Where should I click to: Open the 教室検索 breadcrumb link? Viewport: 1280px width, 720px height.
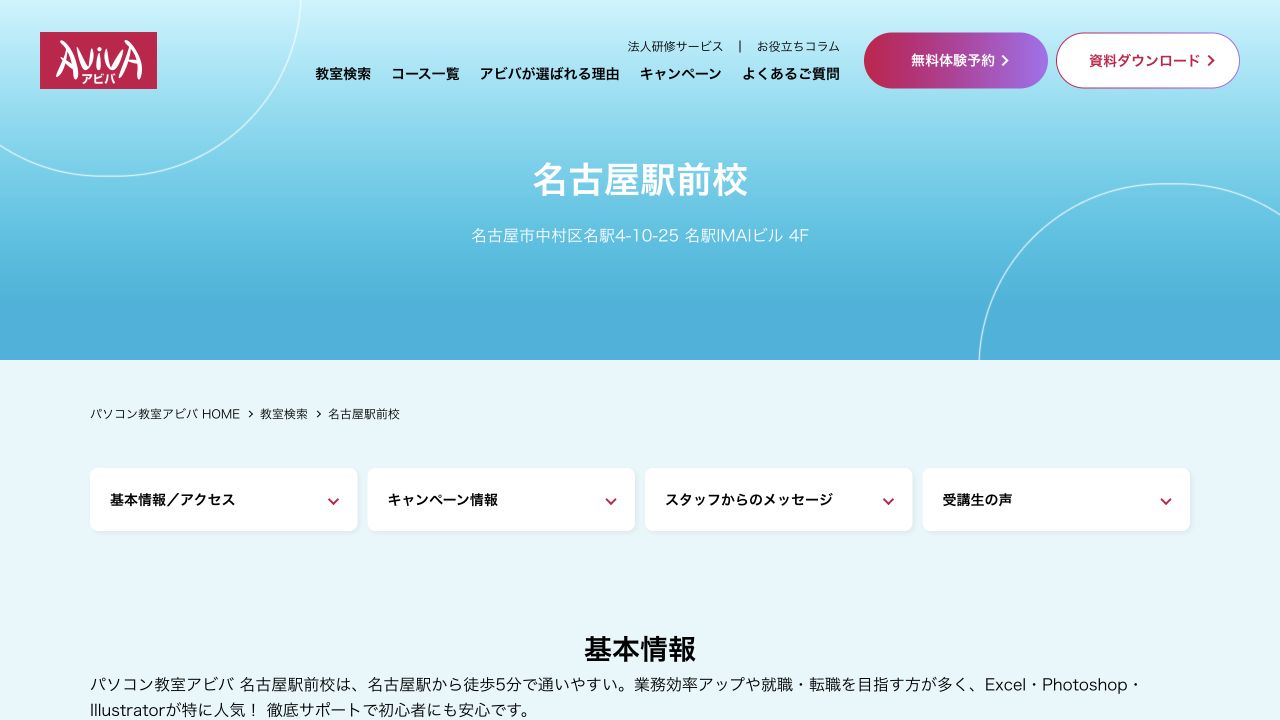tap(284, 414)
